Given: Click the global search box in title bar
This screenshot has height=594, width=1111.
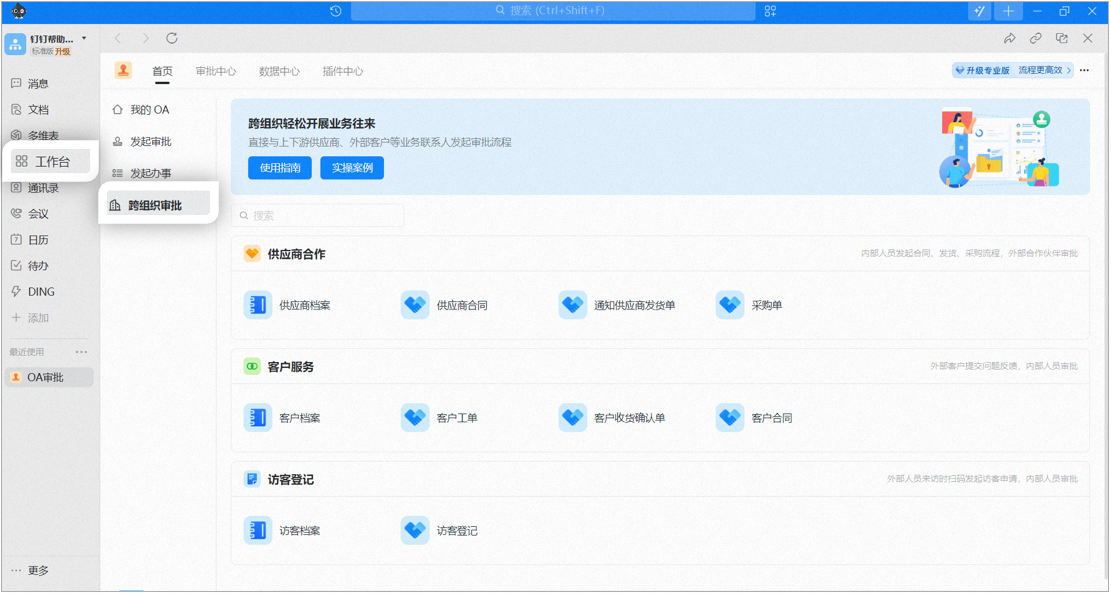Looking at the screenshot, I should coord(553,11).
